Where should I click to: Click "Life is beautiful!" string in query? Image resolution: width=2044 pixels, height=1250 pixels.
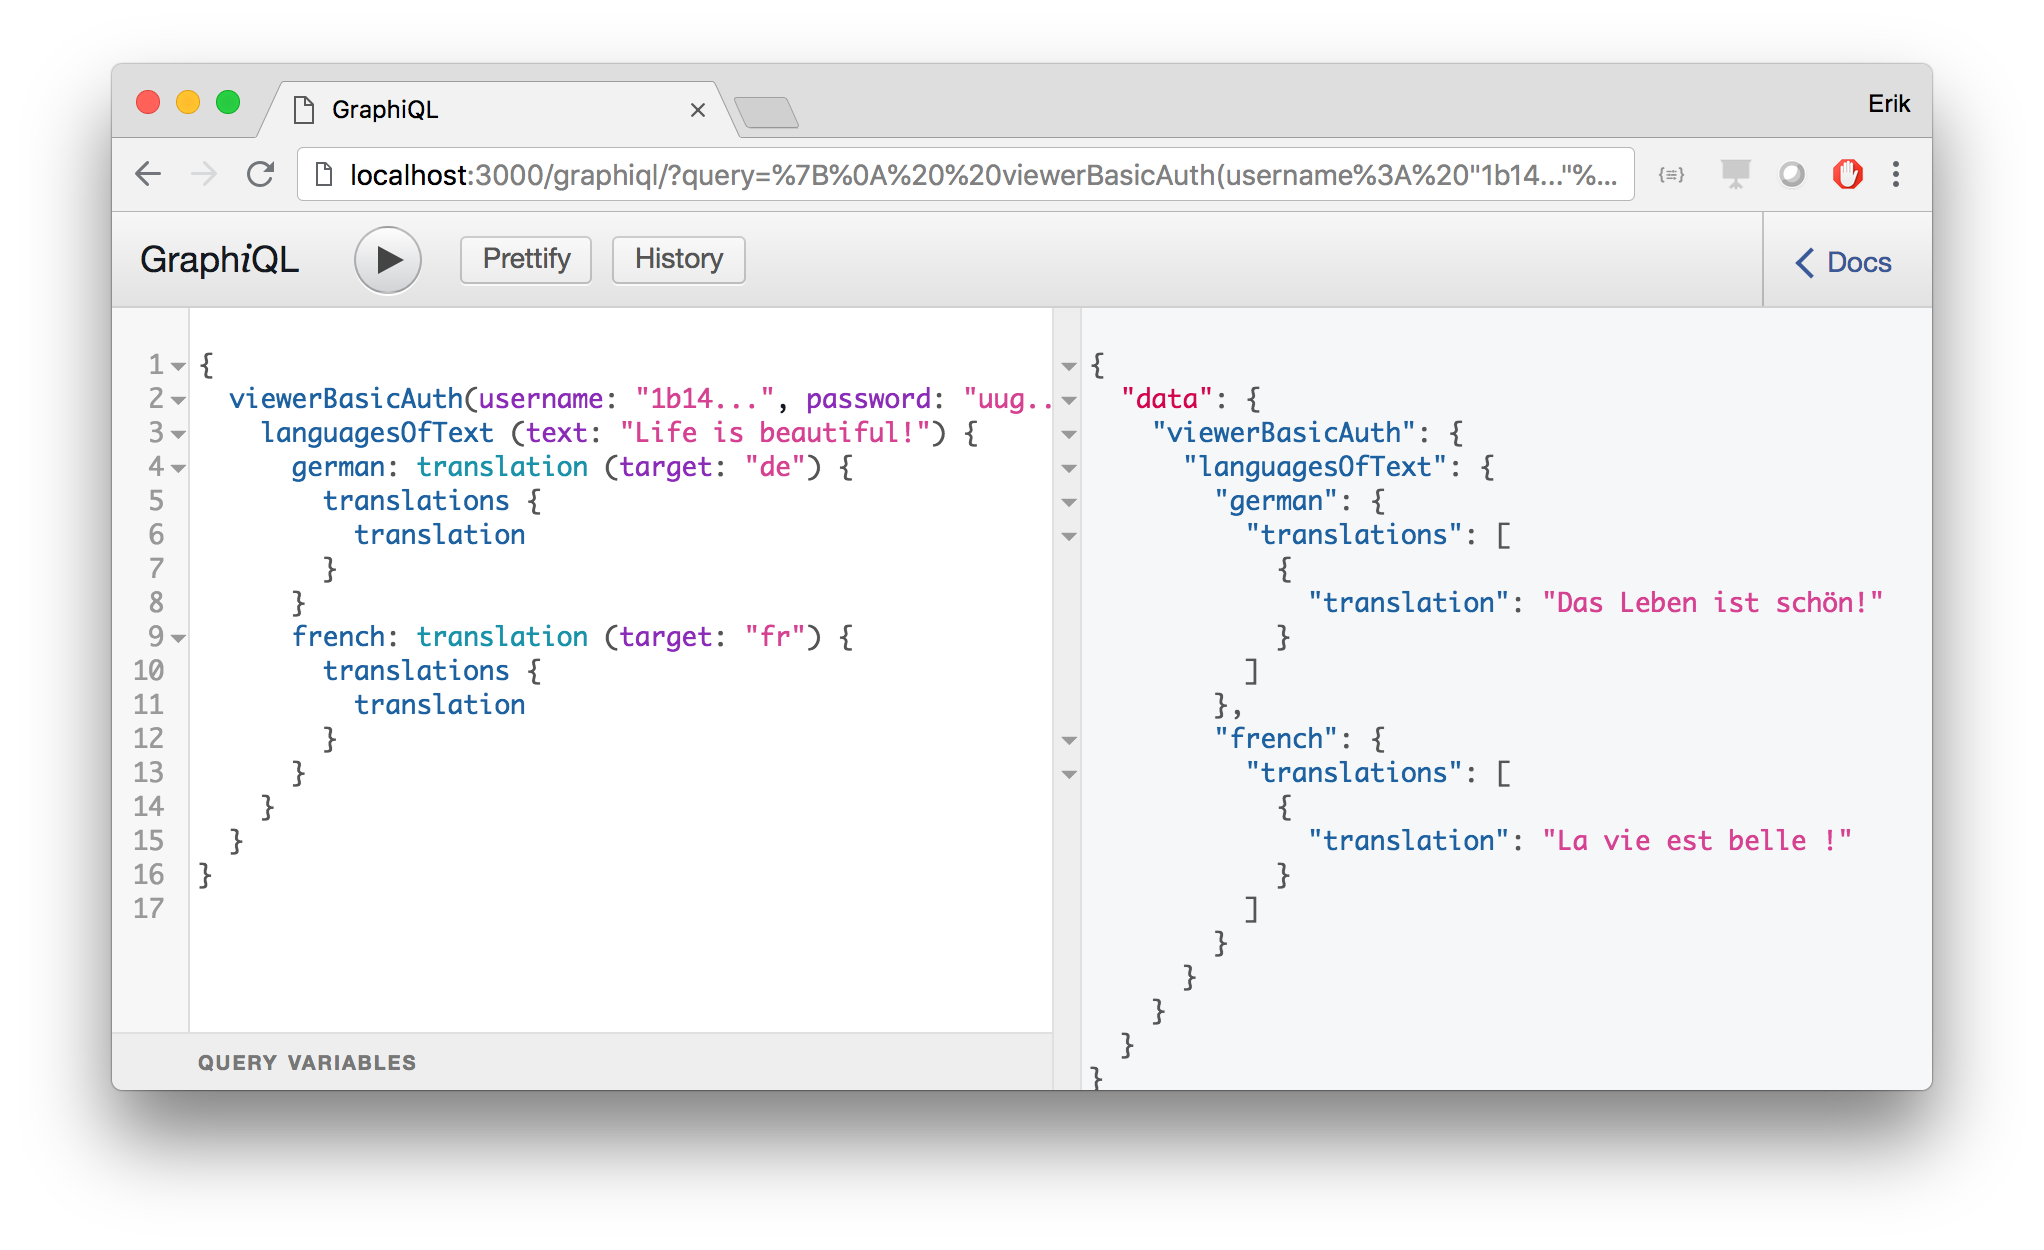(775, 433)
